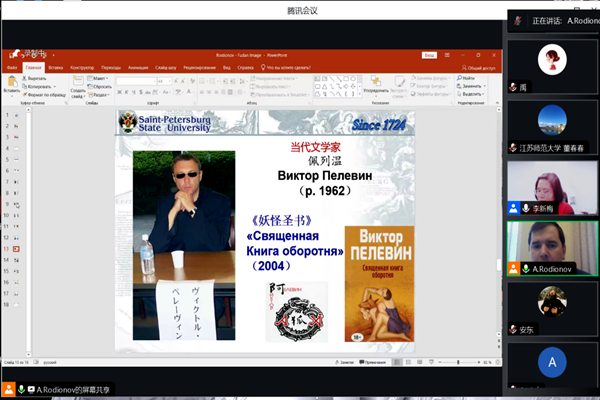
Task: Click the Paste (Вставить) clipboard icon
Action: (12, 82)
